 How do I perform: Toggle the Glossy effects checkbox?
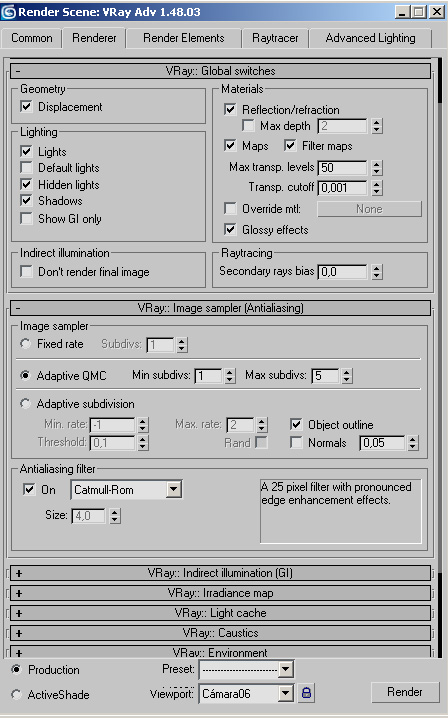(230, 229)
